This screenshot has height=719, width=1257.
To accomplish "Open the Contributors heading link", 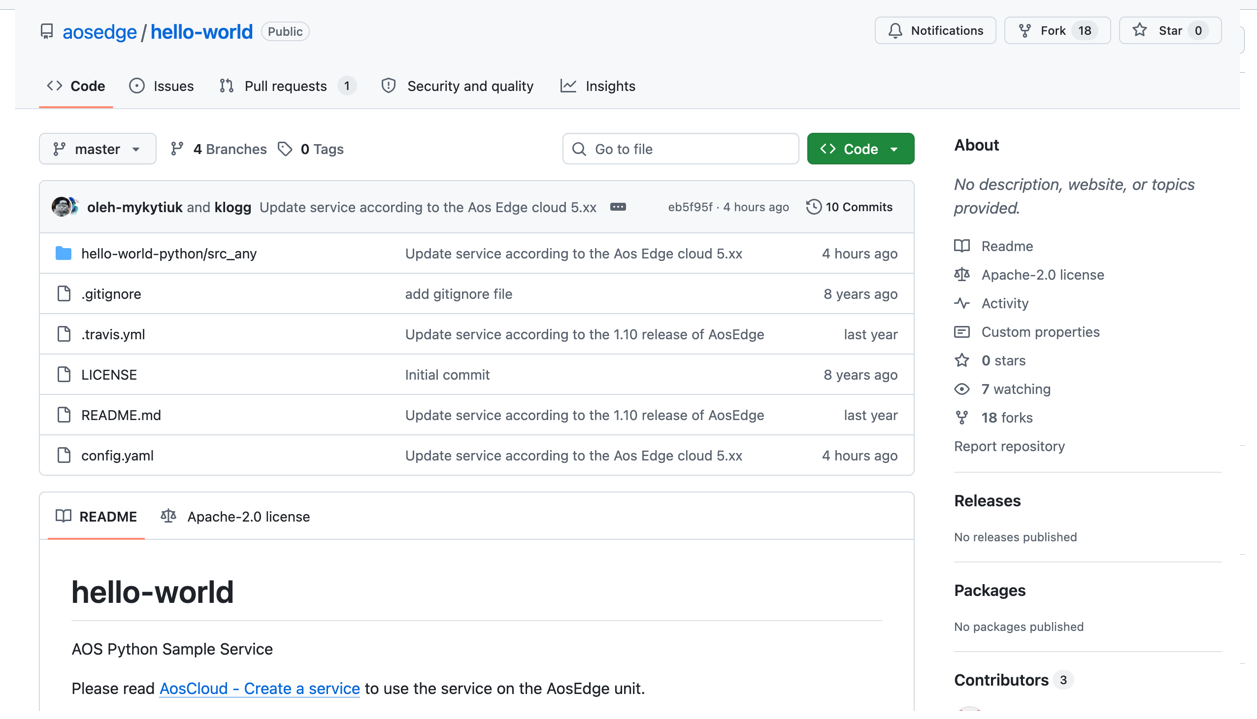I will [x=1012, y=680].
